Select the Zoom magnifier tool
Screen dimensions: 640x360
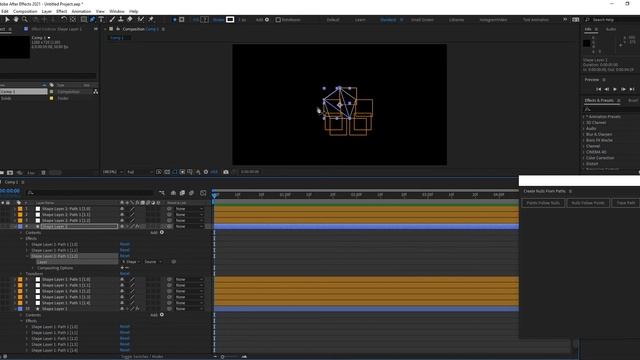25,19
